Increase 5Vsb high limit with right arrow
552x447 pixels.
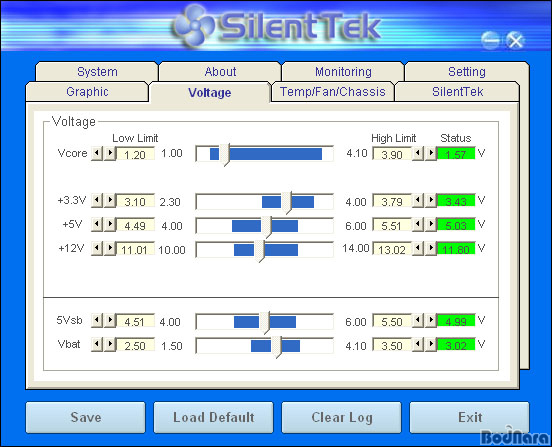pos(431,321)
